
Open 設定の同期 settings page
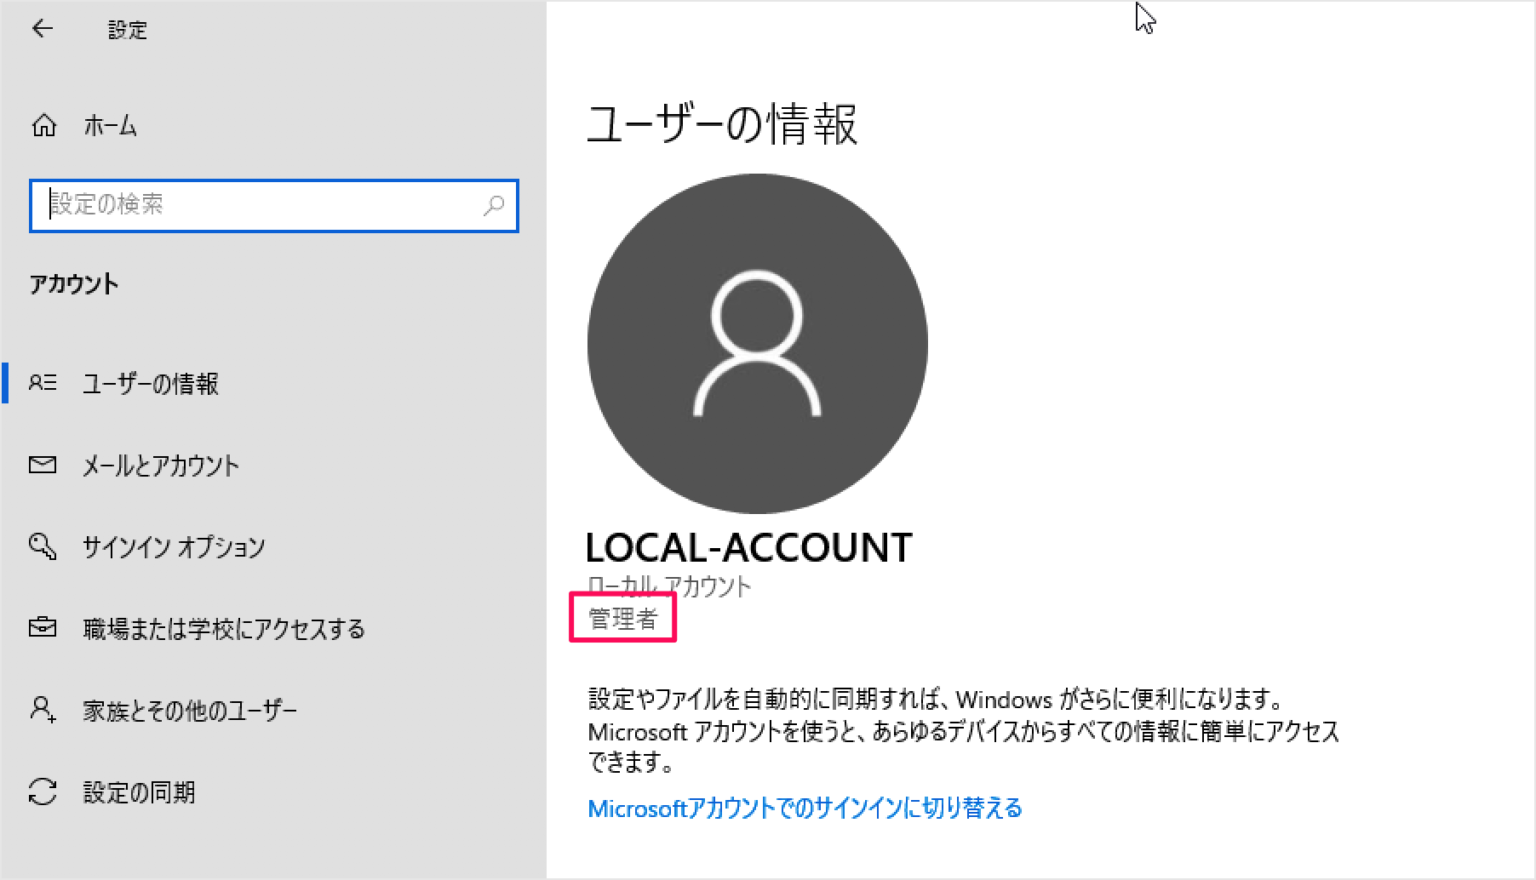(140, 791)
